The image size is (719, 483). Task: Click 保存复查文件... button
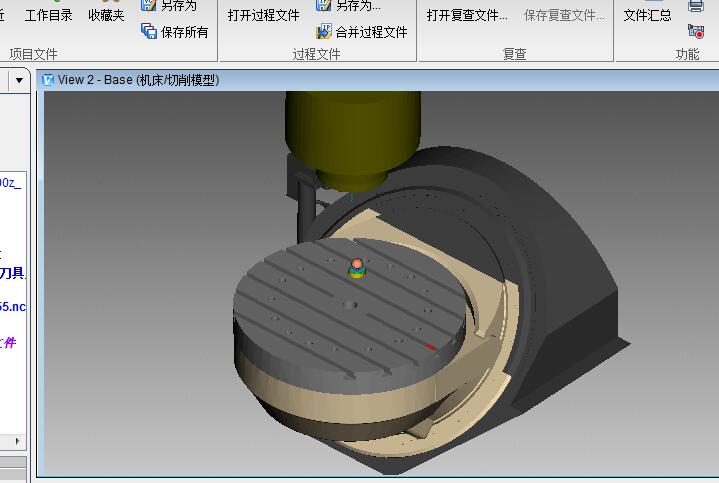pyautogui.click(x=564, y=15)
